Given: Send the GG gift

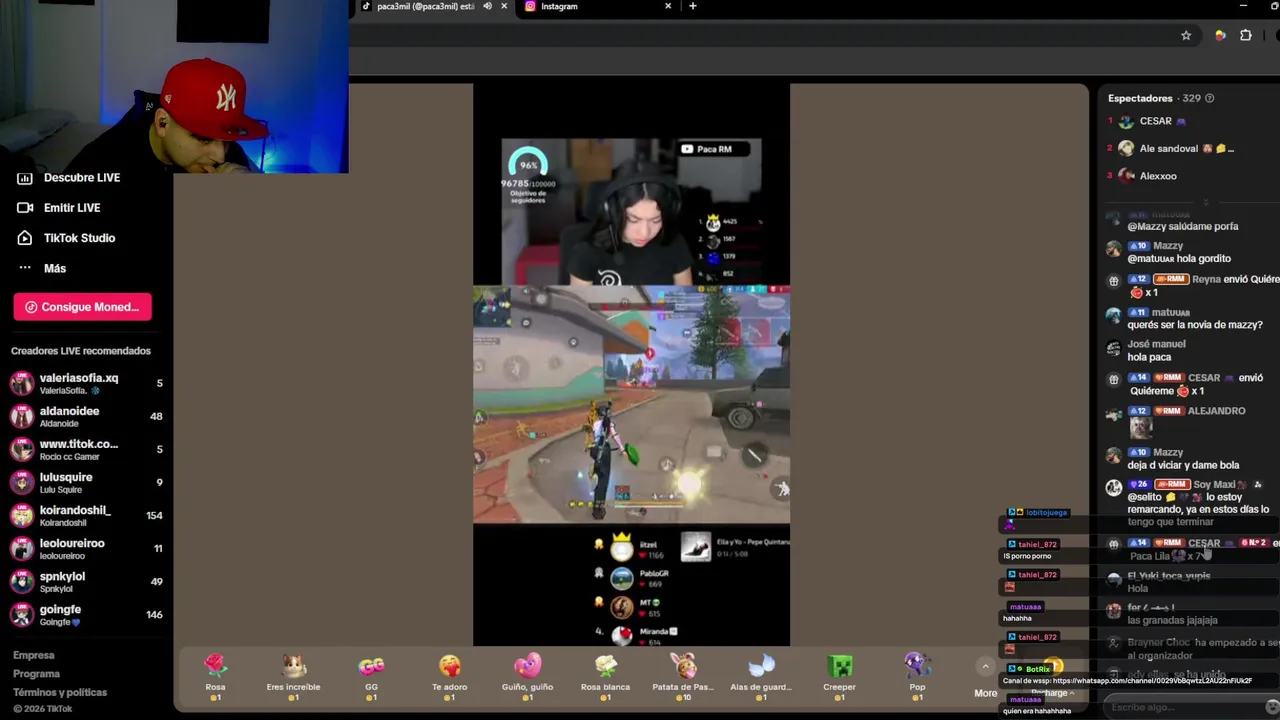Looking at the screenshot, I should [371, 676].
